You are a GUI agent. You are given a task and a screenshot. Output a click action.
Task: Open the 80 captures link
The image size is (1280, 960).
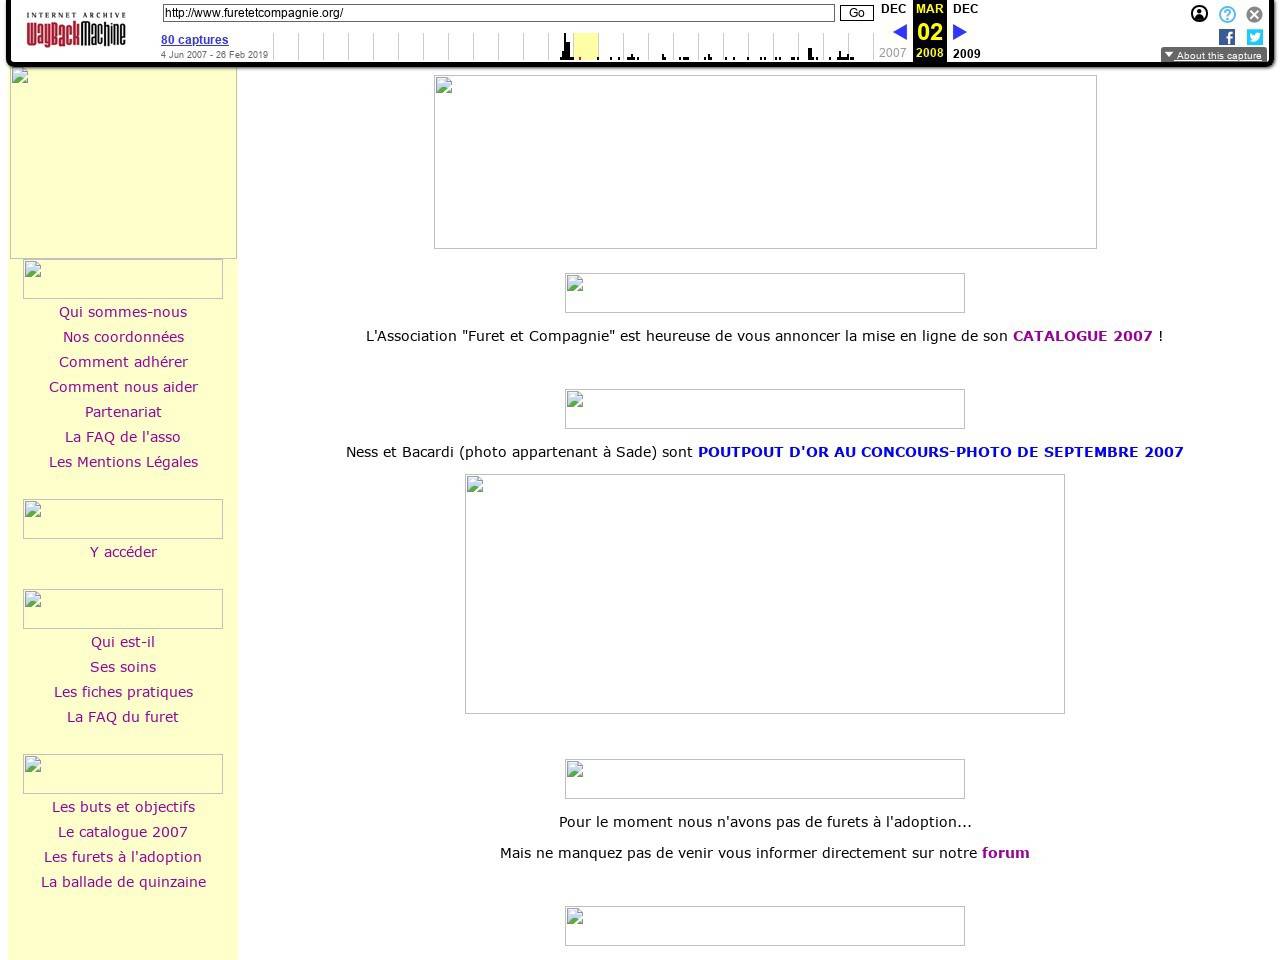(194, 40)
